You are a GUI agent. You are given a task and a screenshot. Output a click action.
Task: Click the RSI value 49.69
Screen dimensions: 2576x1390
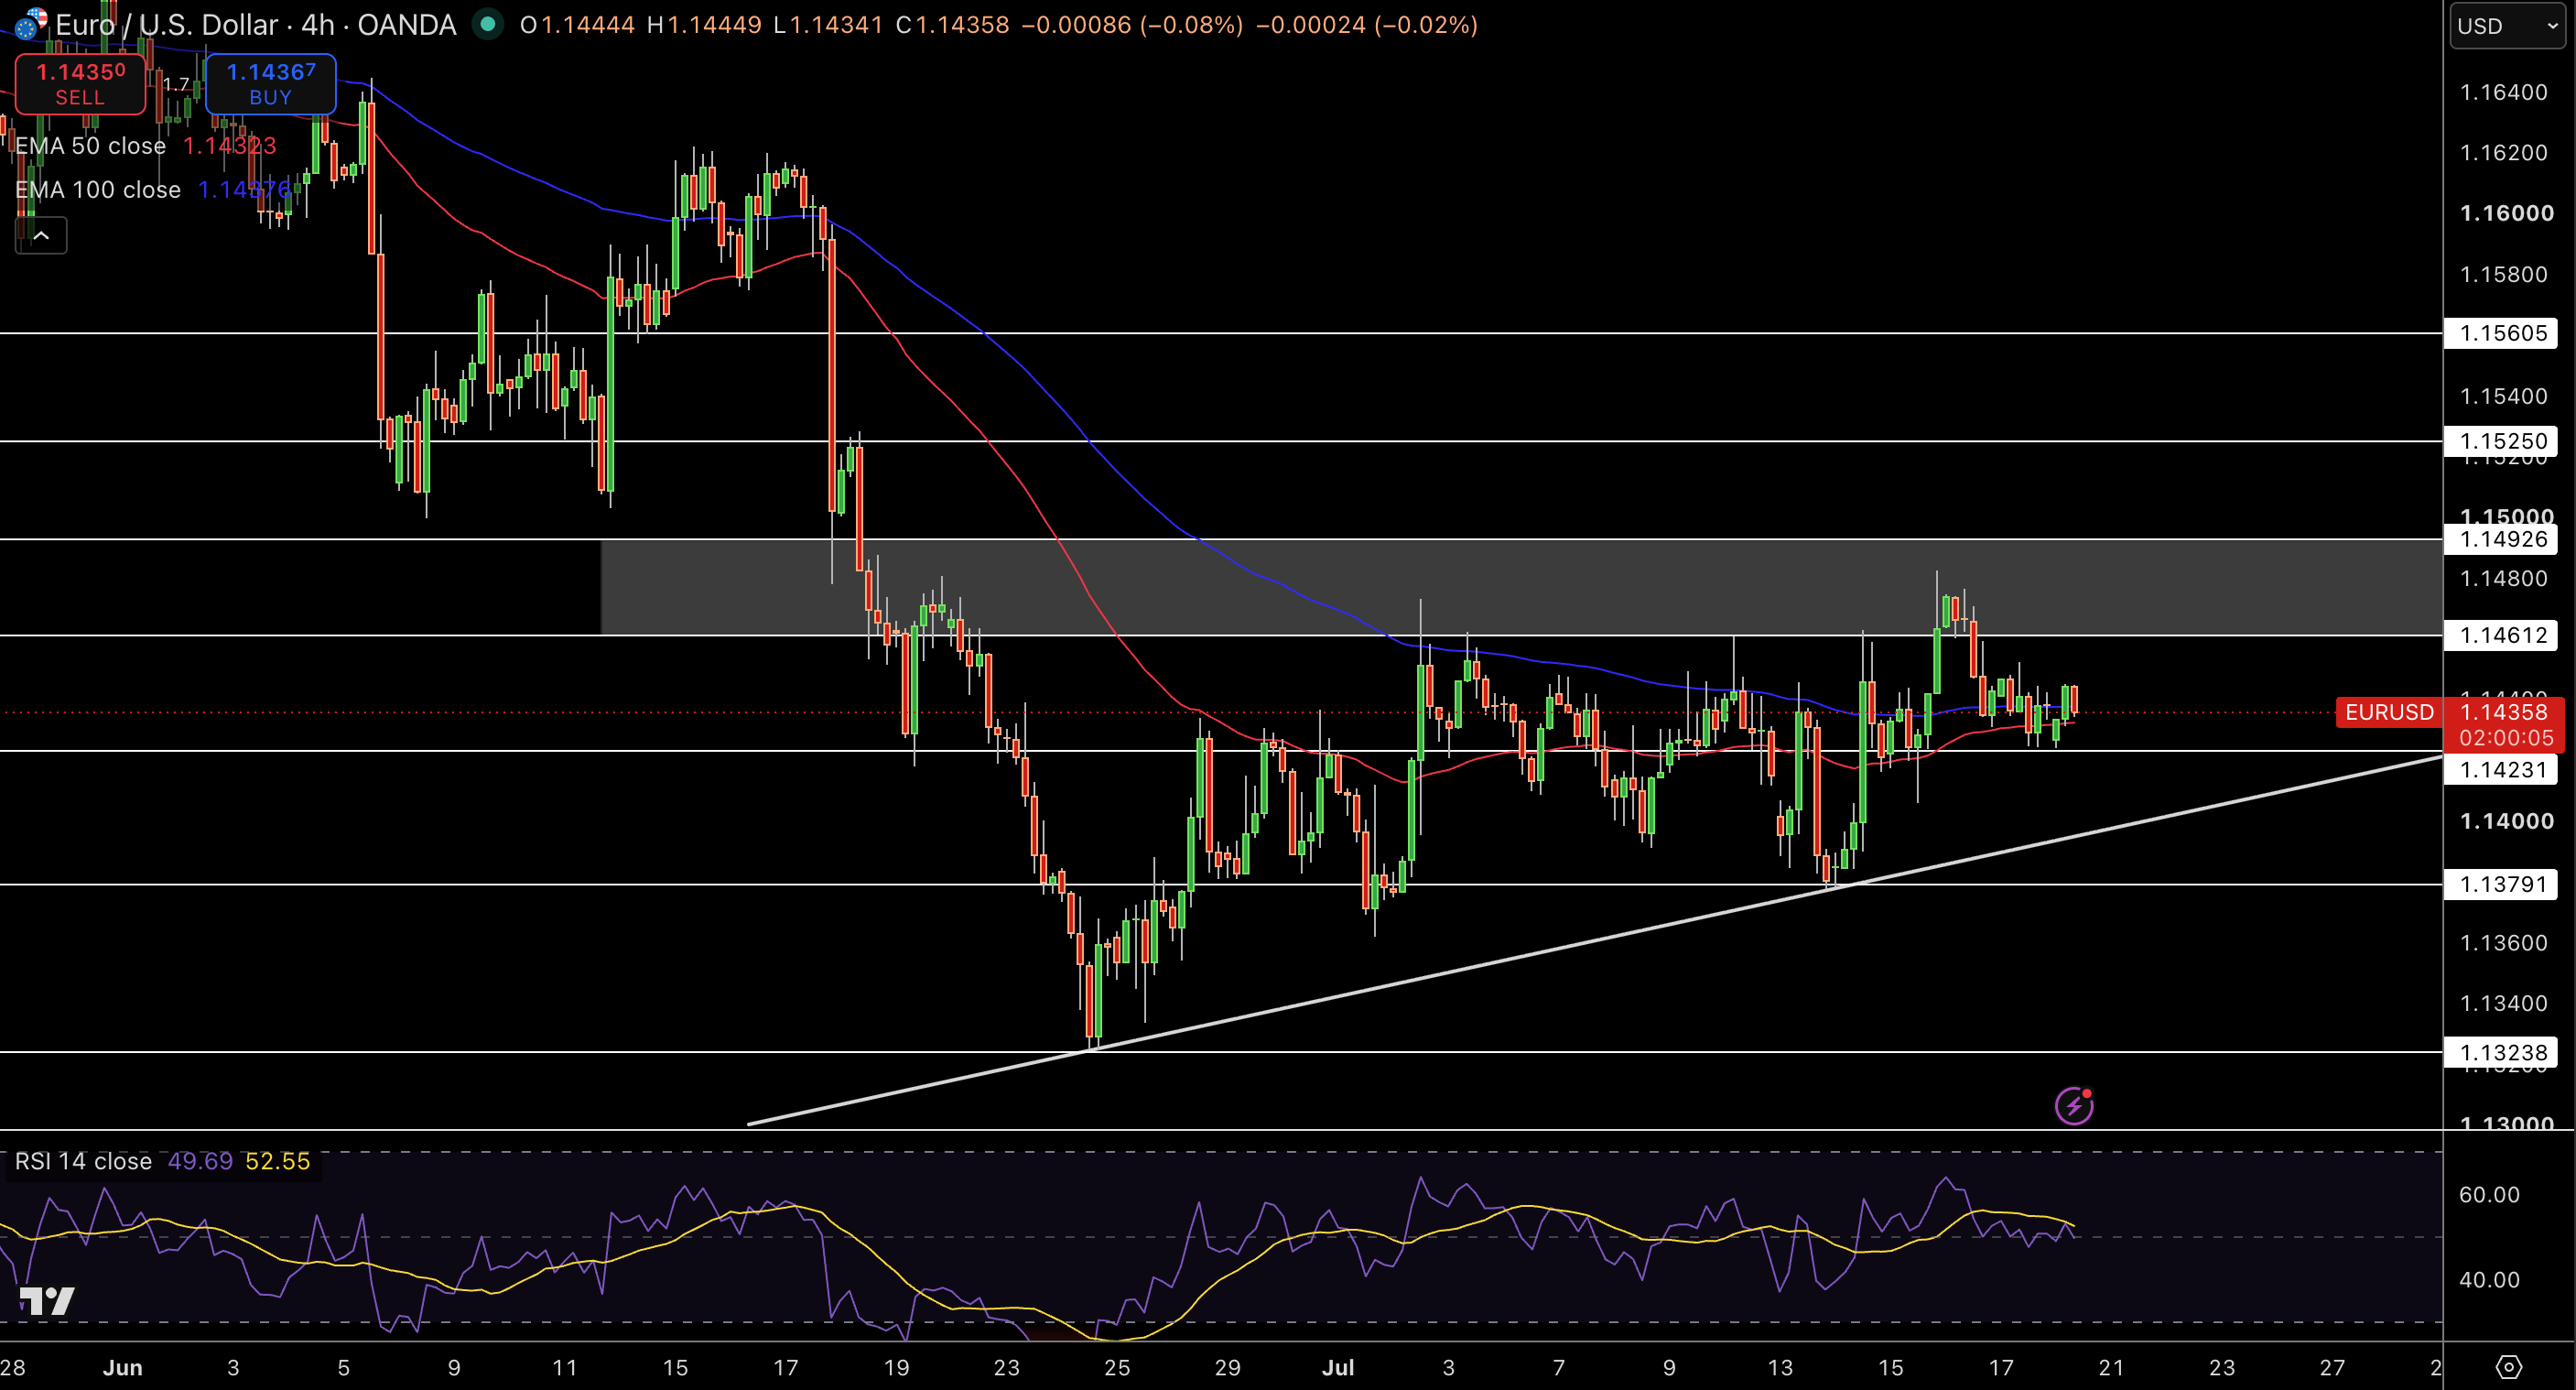click(x=200, y=1161)
